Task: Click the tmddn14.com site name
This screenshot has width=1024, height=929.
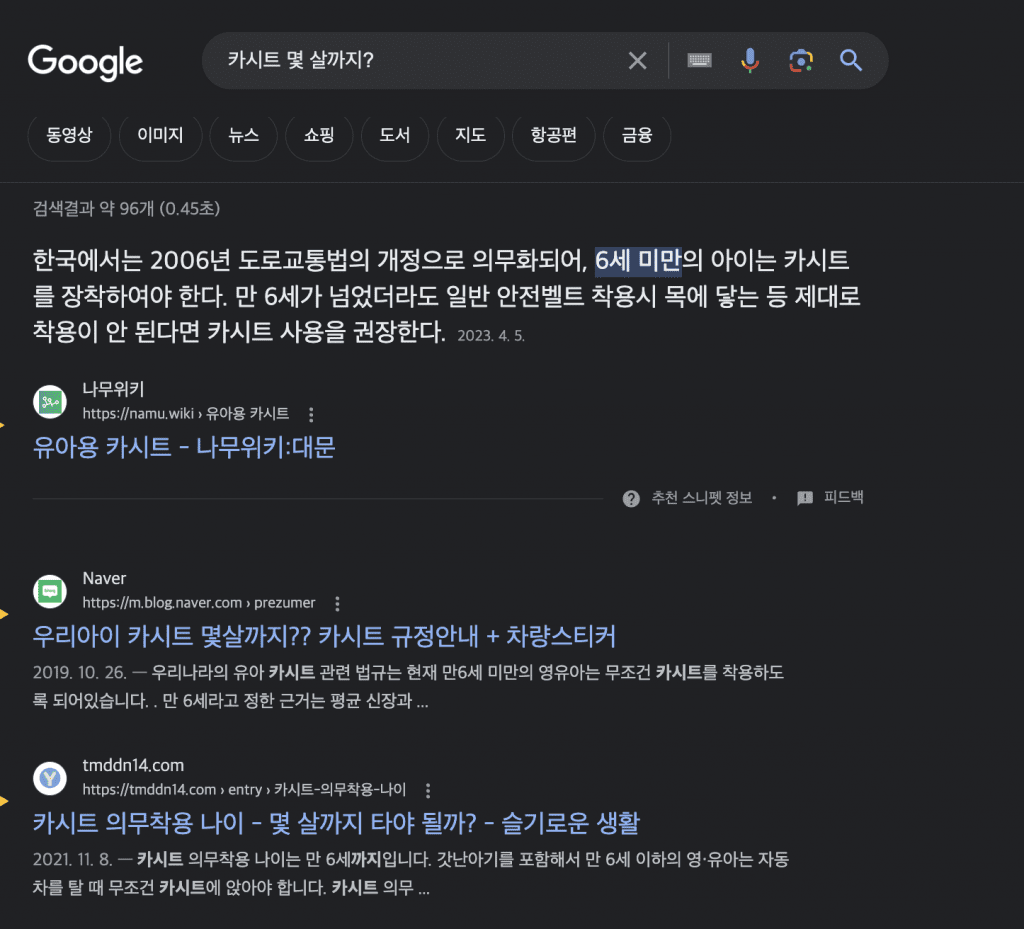Action: [133, 765]
